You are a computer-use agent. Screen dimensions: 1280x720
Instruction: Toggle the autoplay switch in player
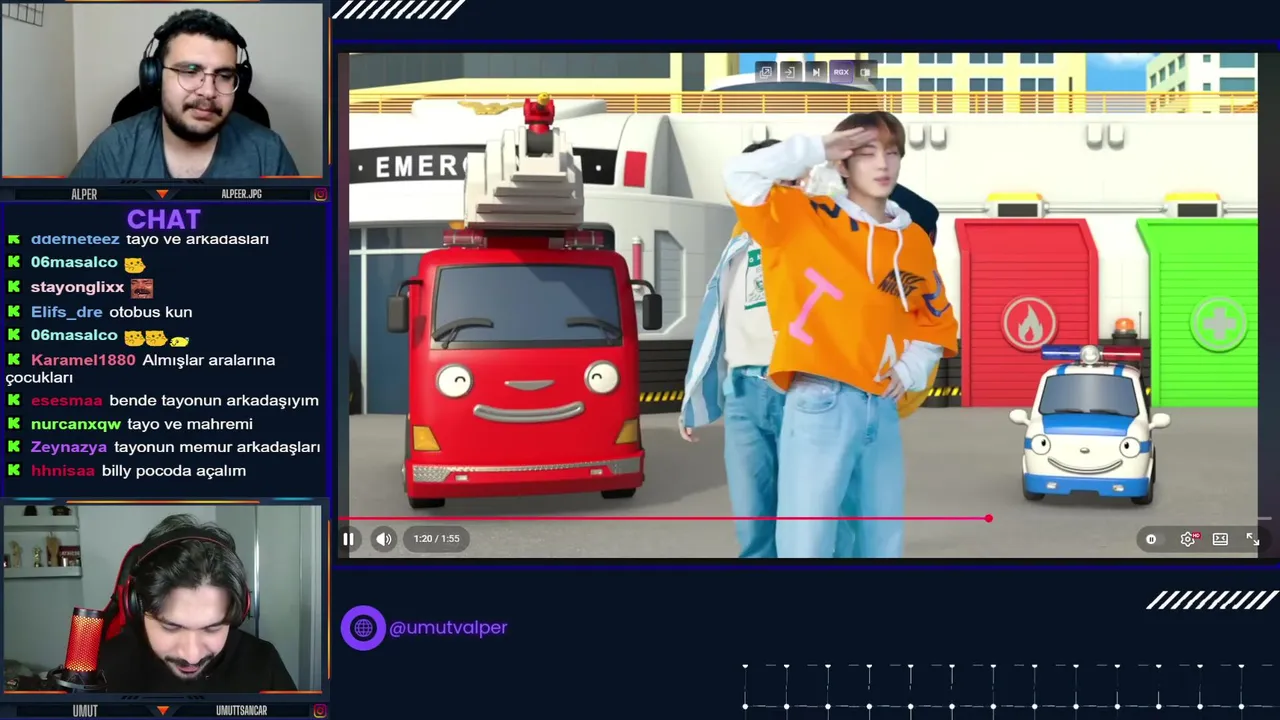(x=1151, y=539)
